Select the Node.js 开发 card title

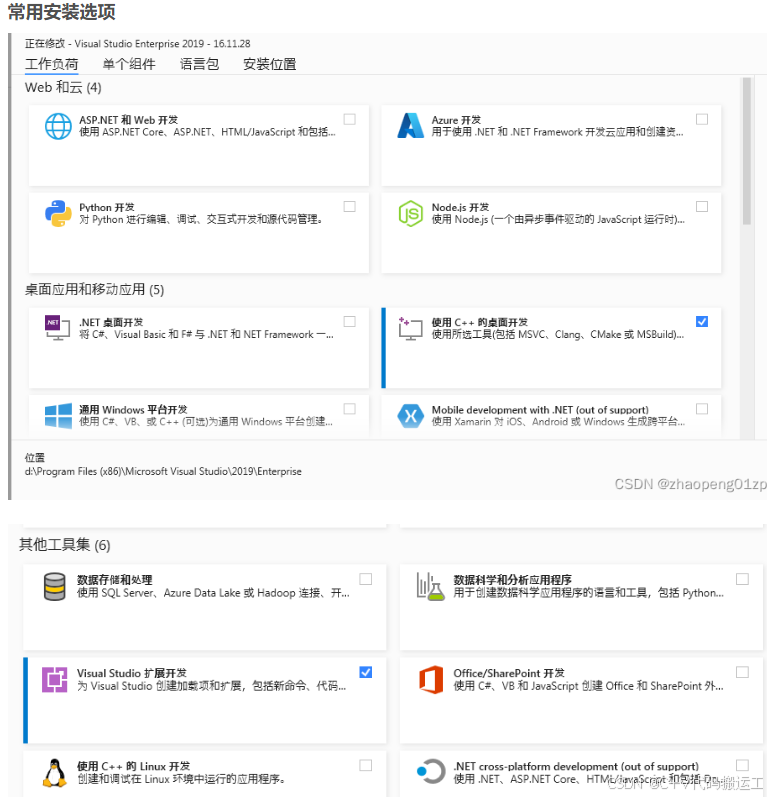point(460,207)
